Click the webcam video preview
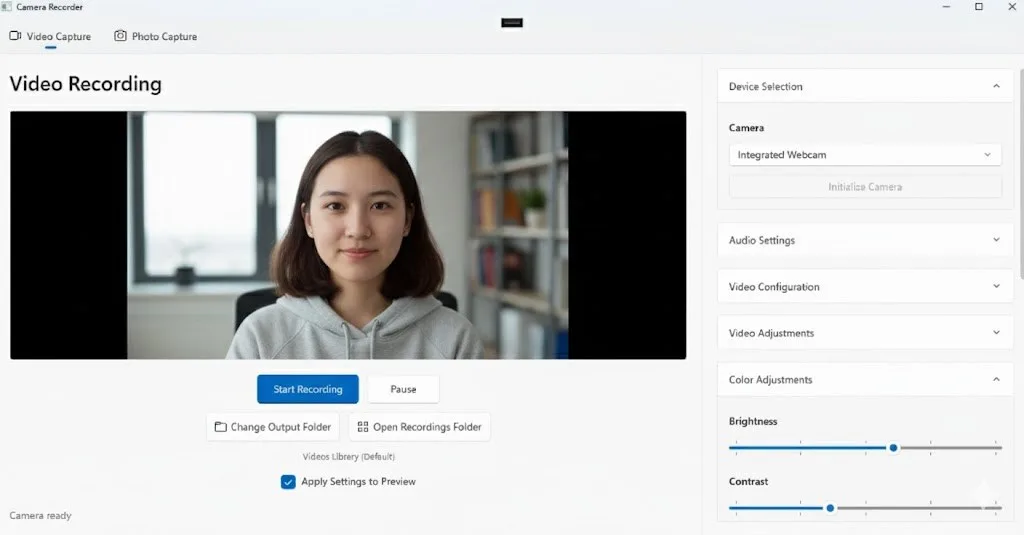 (x=348, y=235)
